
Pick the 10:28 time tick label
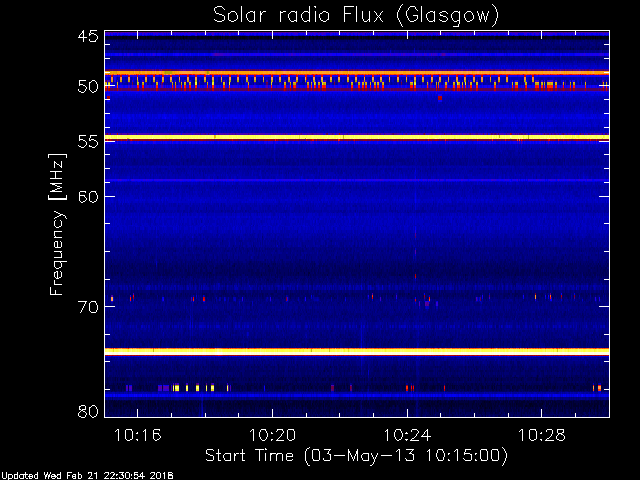(x=542, y=435)
